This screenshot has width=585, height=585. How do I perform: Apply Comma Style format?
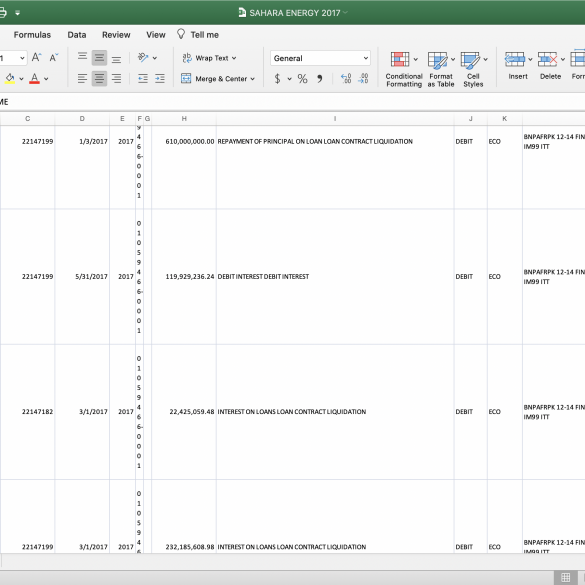[x=319, y=78]
